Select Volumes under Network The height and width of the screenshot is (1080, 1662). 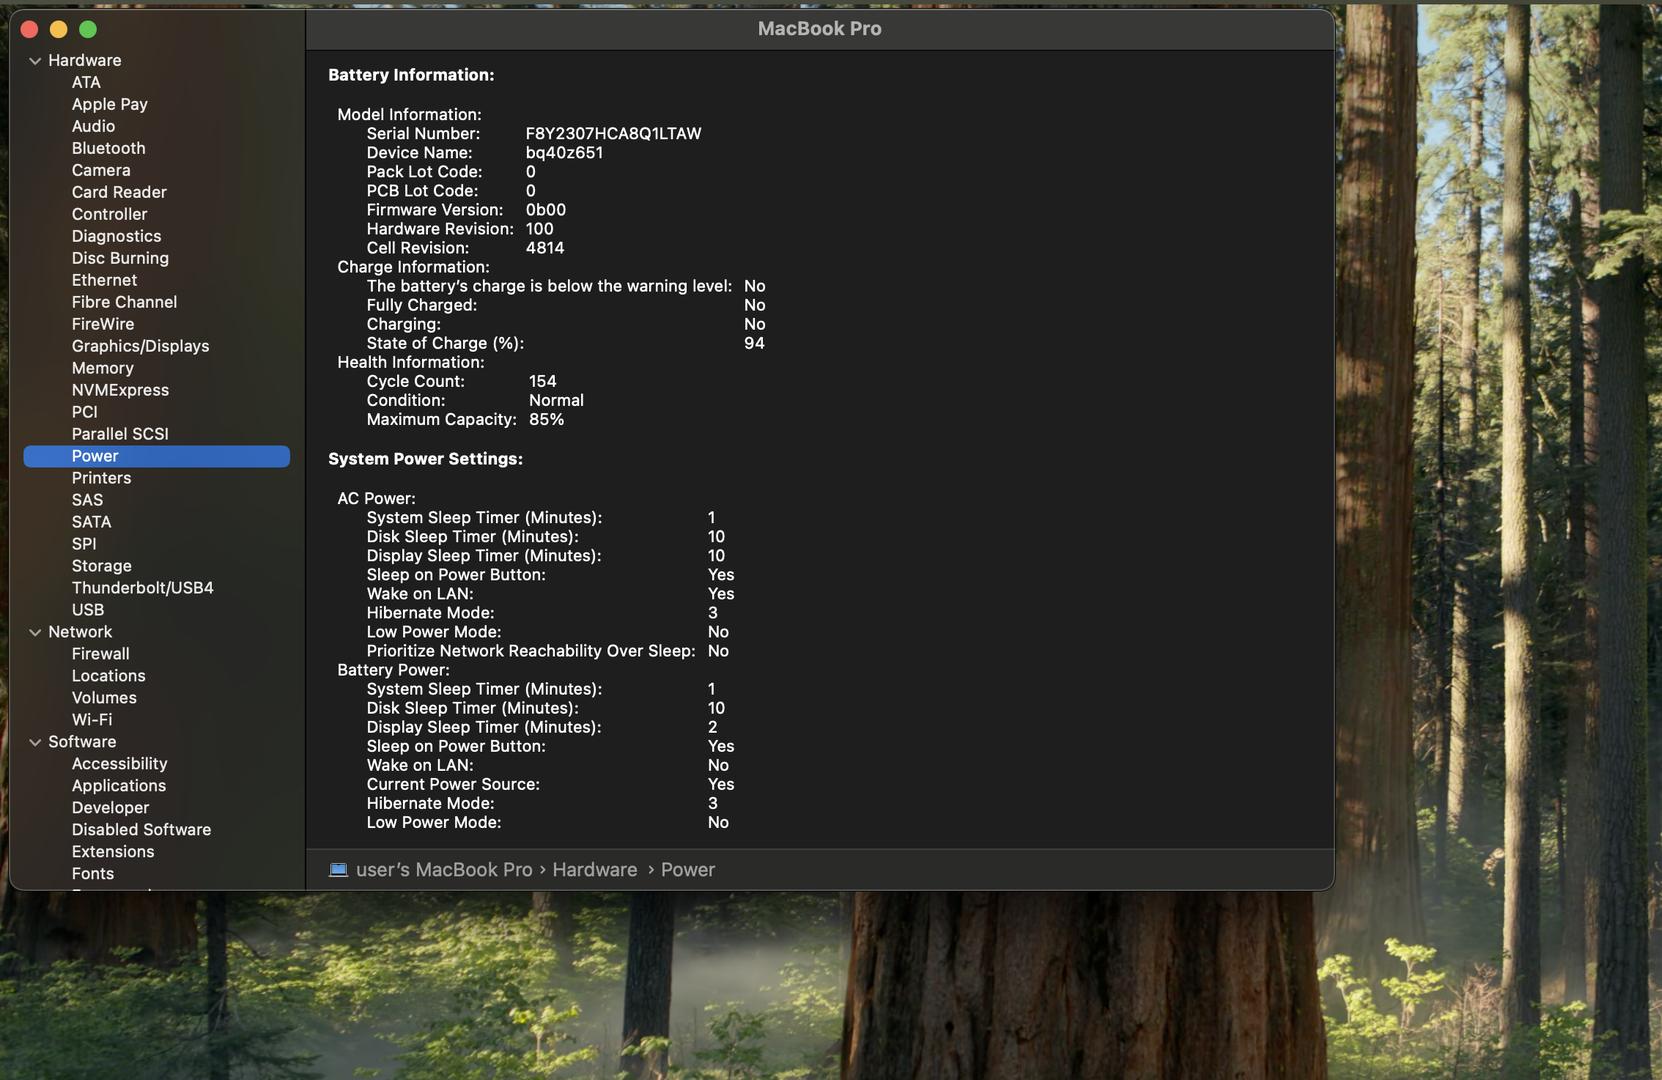pos(104,698)
